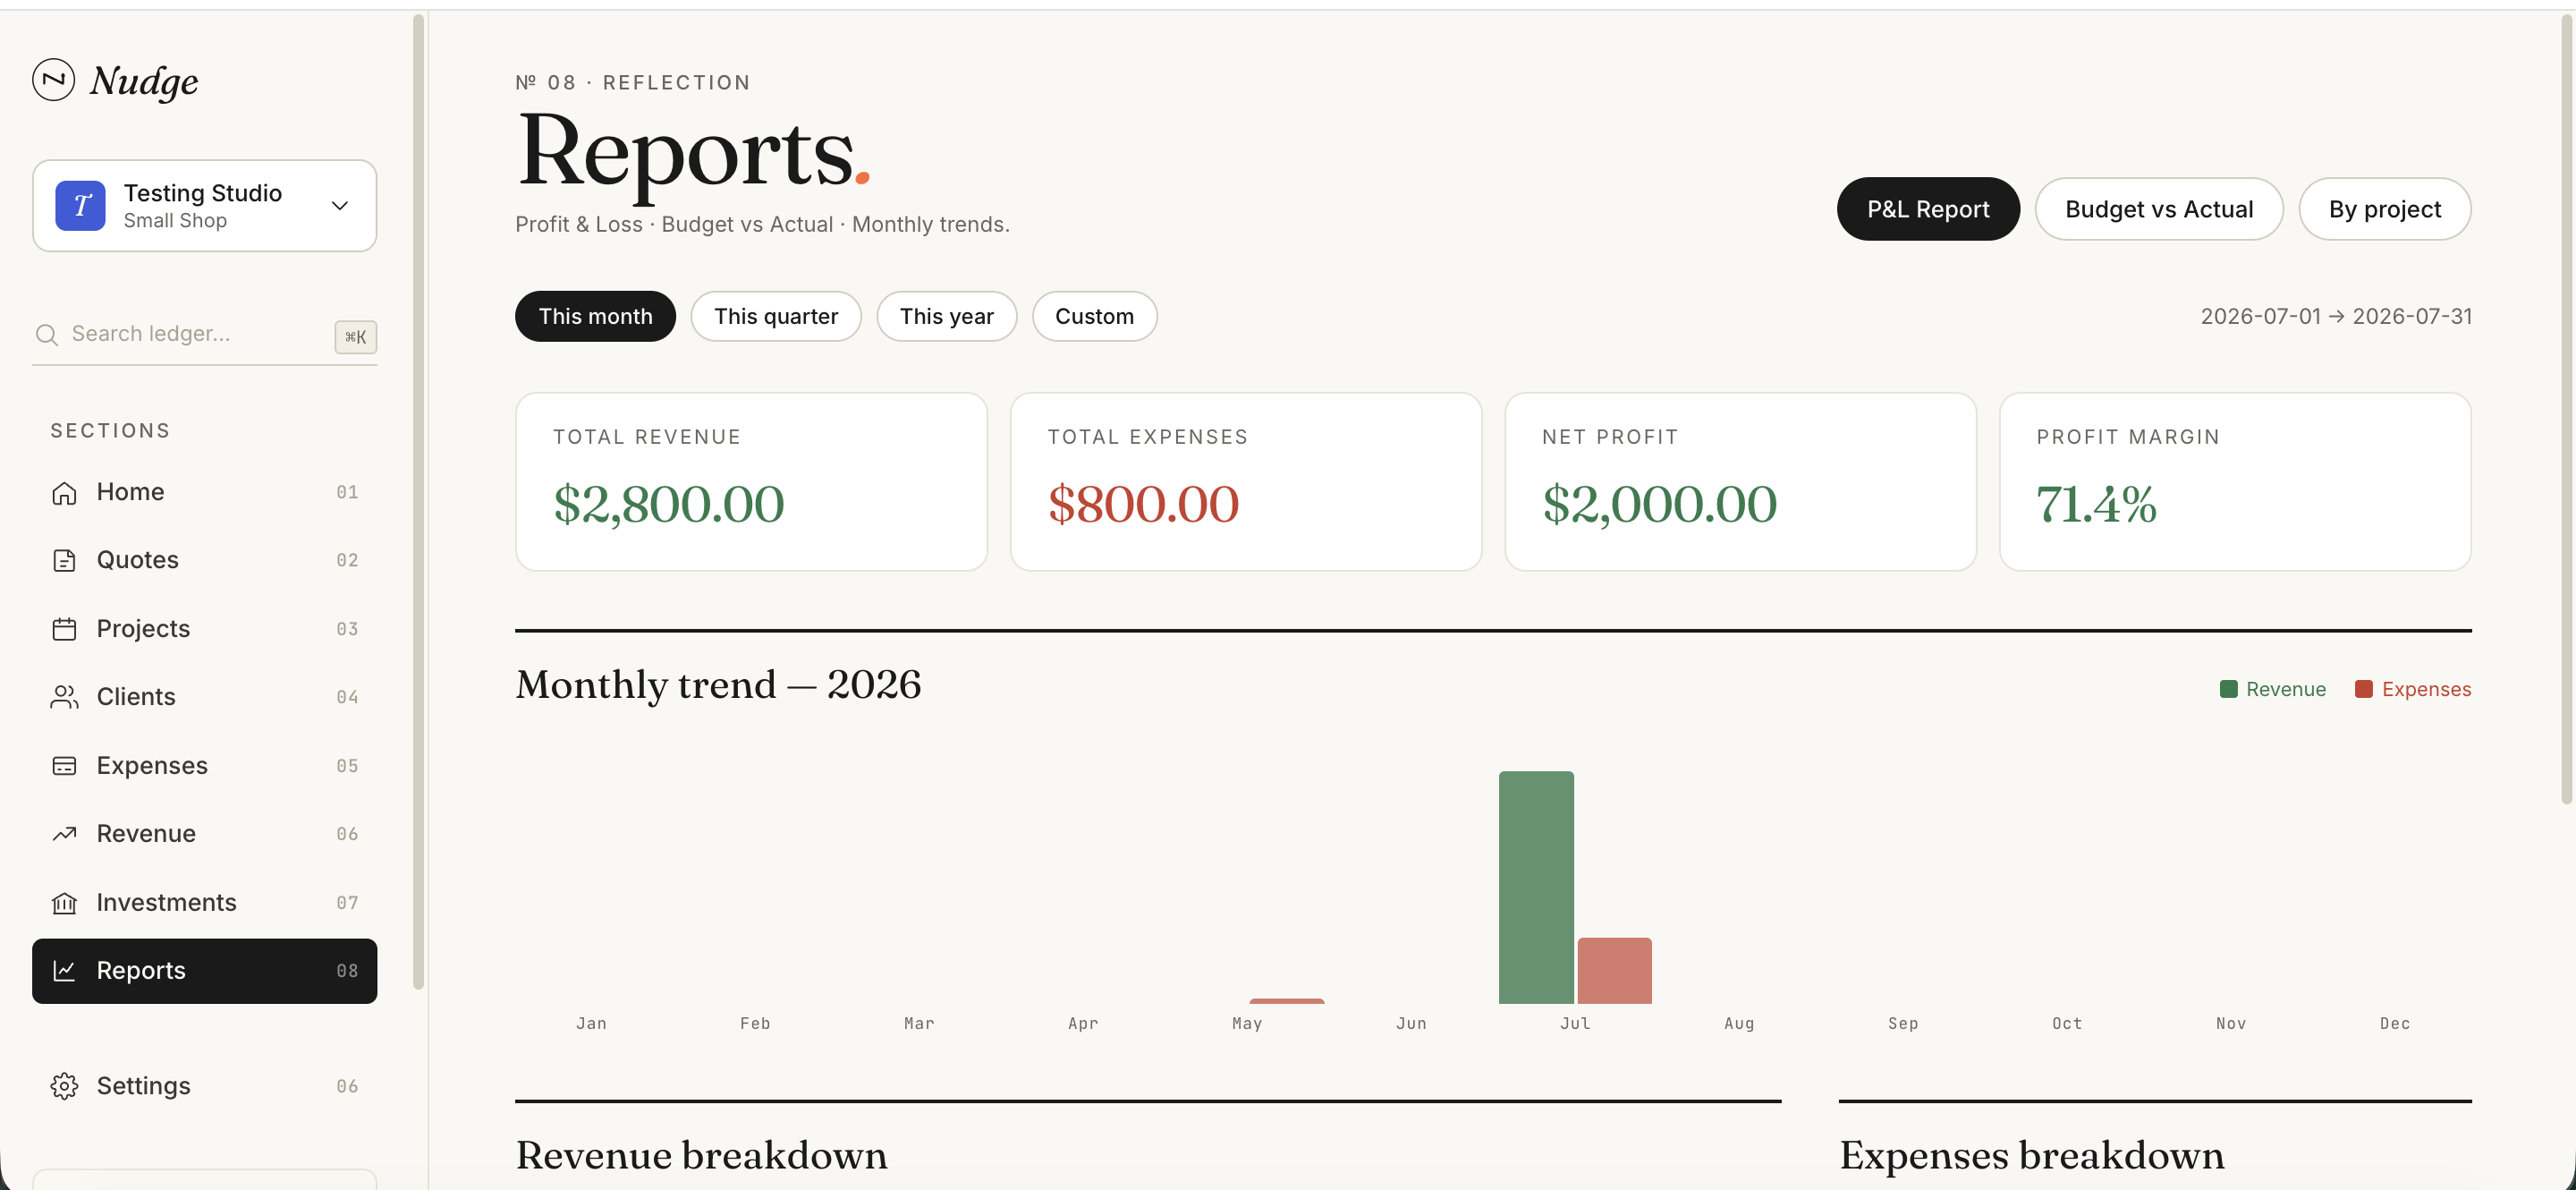Viewport: 2576px width, 1190px height.
Task: Open Expenses via card icon
Action: 64,766
